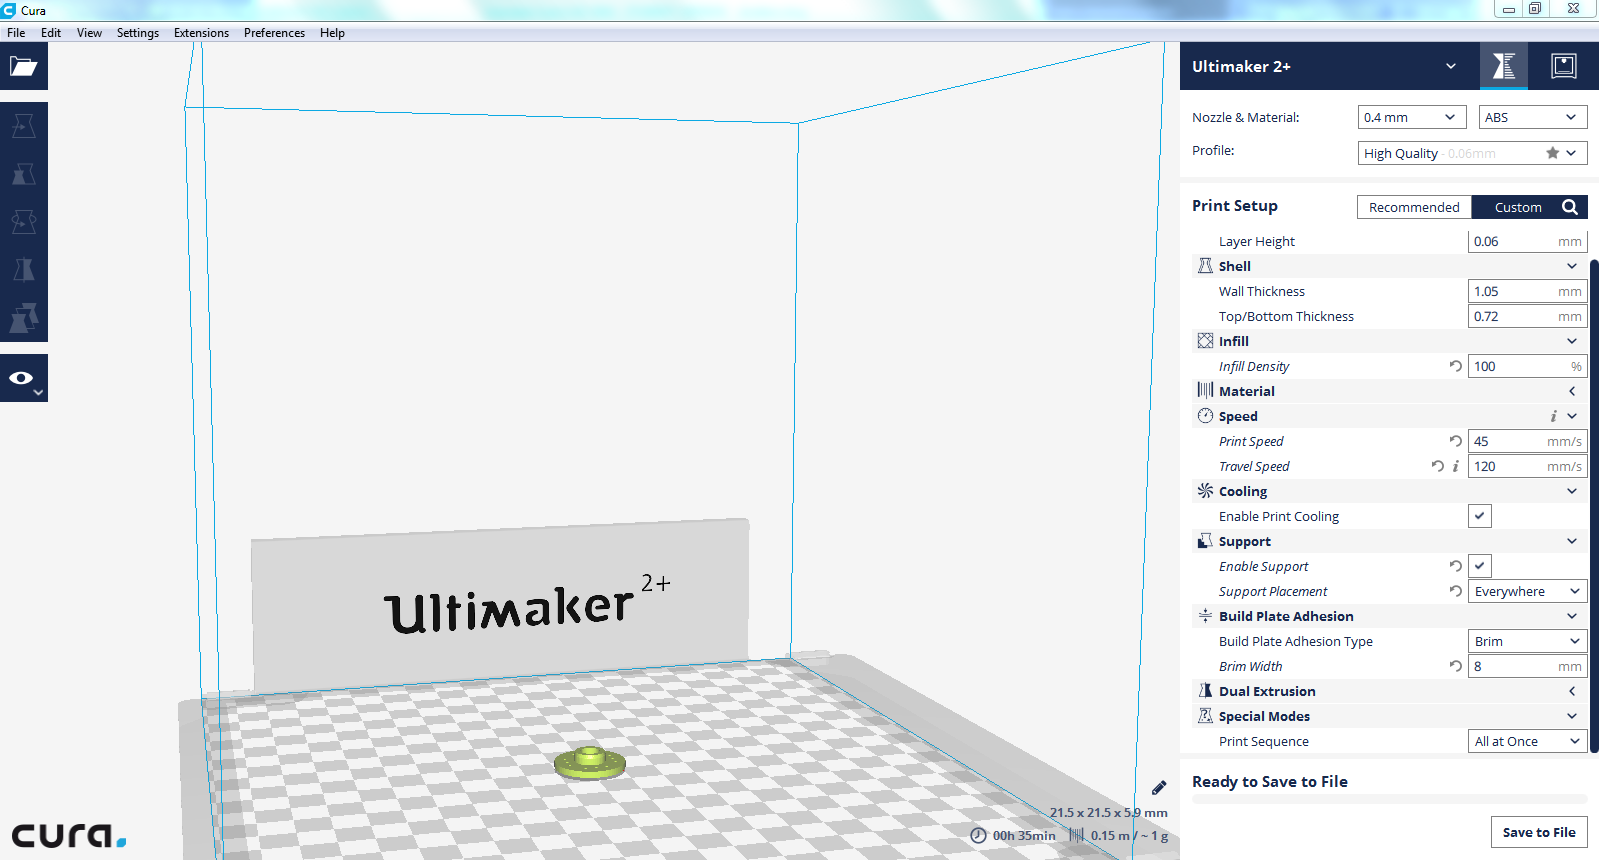
Task: Open Build Plate Adhesion Type Brim dropdown
Action: [x=1527, y=641]
